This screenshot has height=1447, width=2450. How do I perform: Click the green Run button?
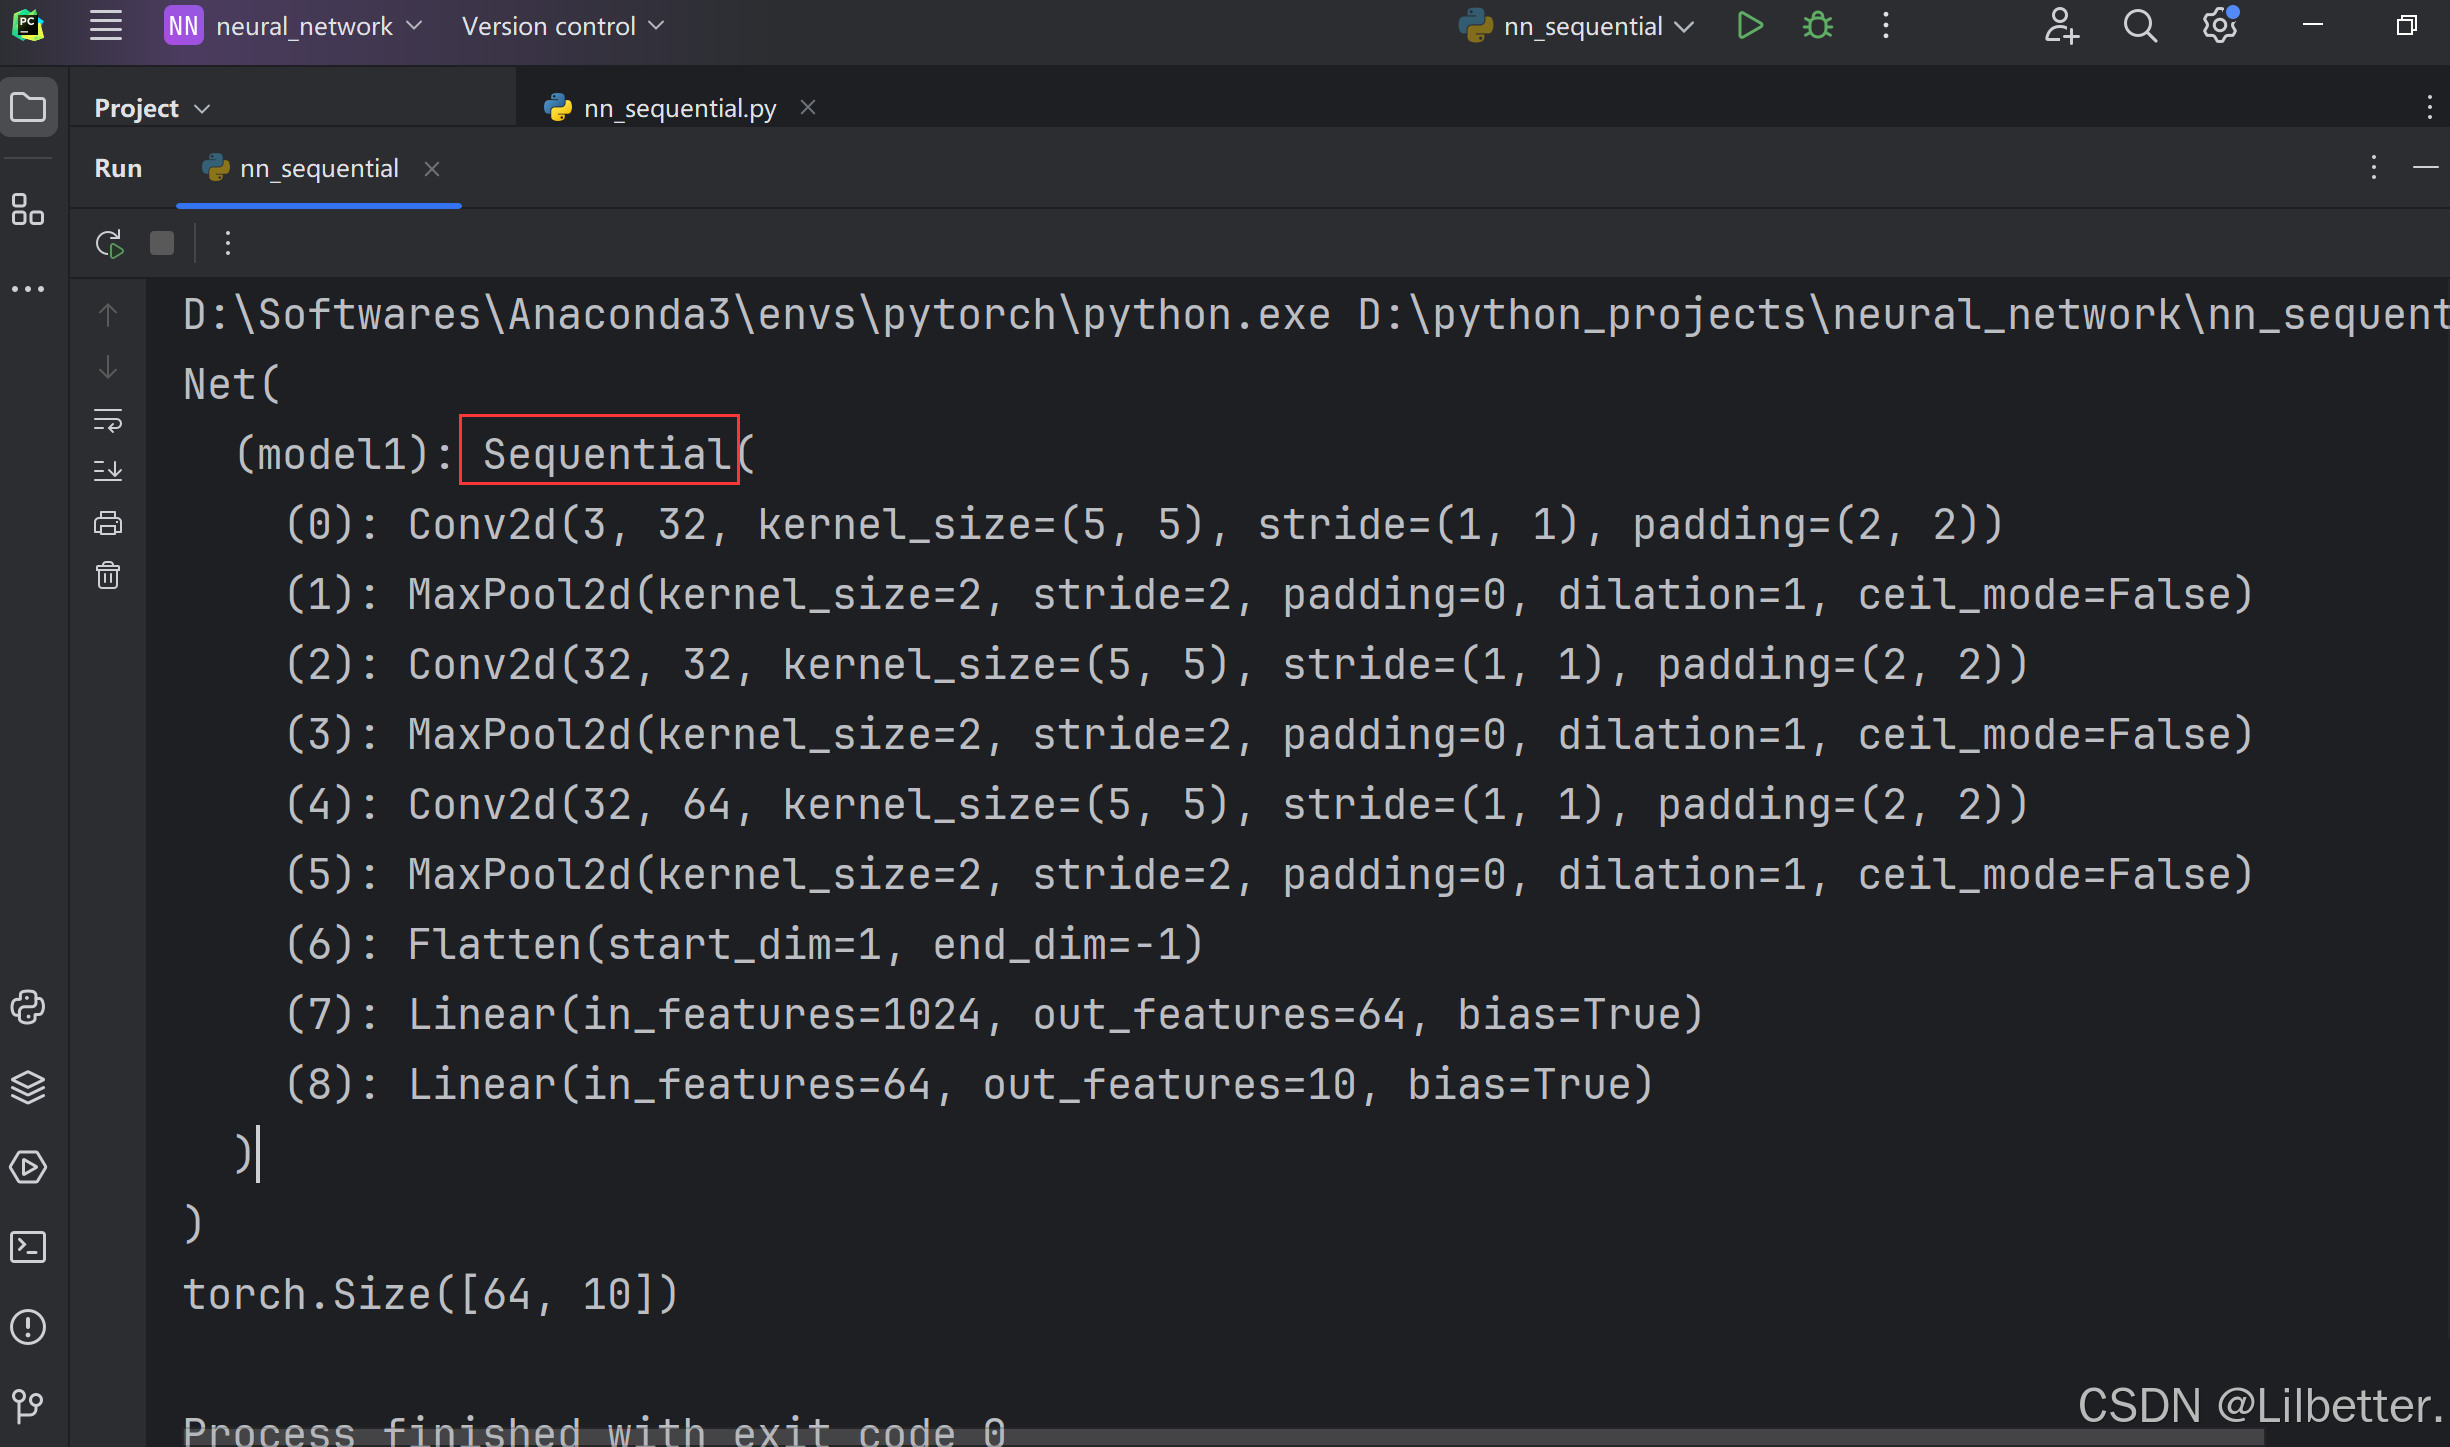[x=1749, y=26]
